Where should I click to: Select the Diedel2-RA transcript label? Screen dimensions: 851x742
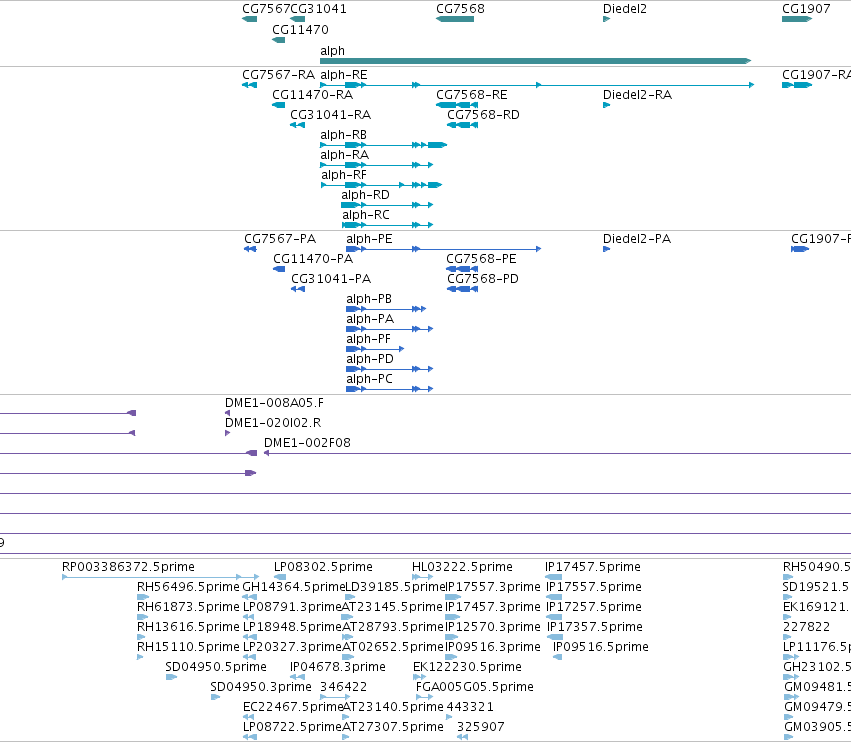pos(637,94)
